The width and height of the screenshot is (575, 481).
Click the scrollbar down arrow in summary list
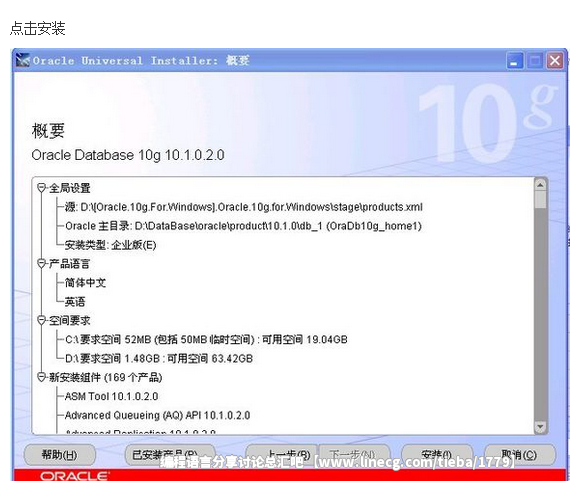click(x=540, y=427)
